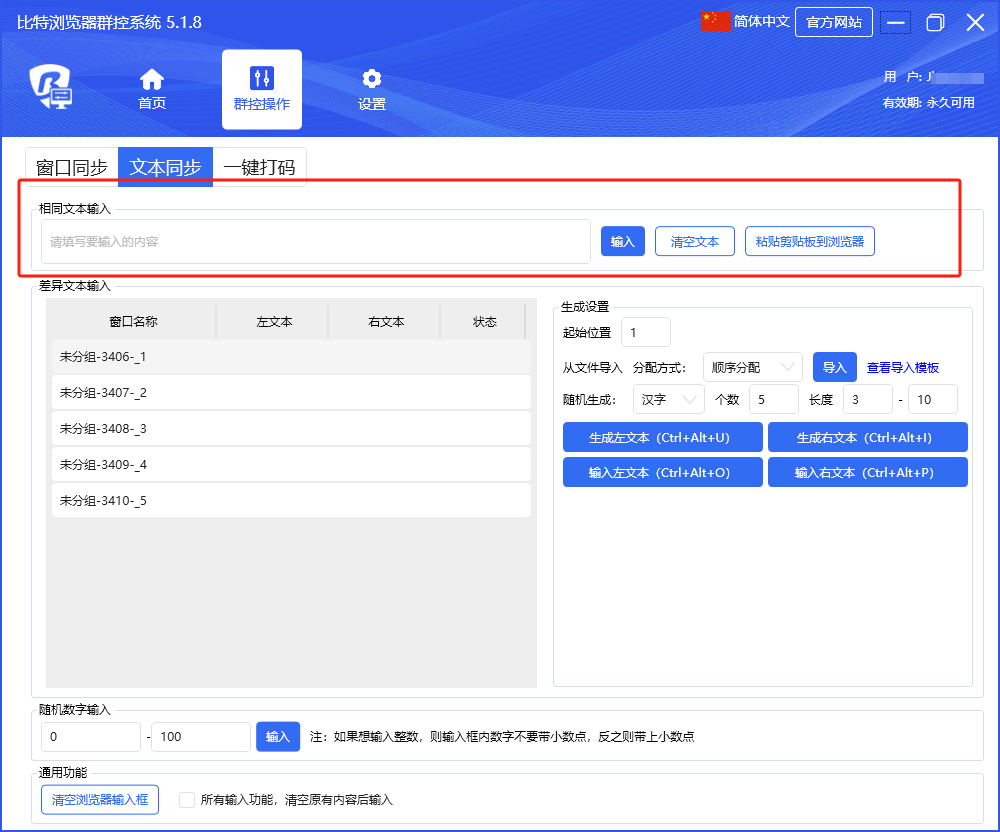
Task: Open the 首页 home icon
Action: [152, 80]
